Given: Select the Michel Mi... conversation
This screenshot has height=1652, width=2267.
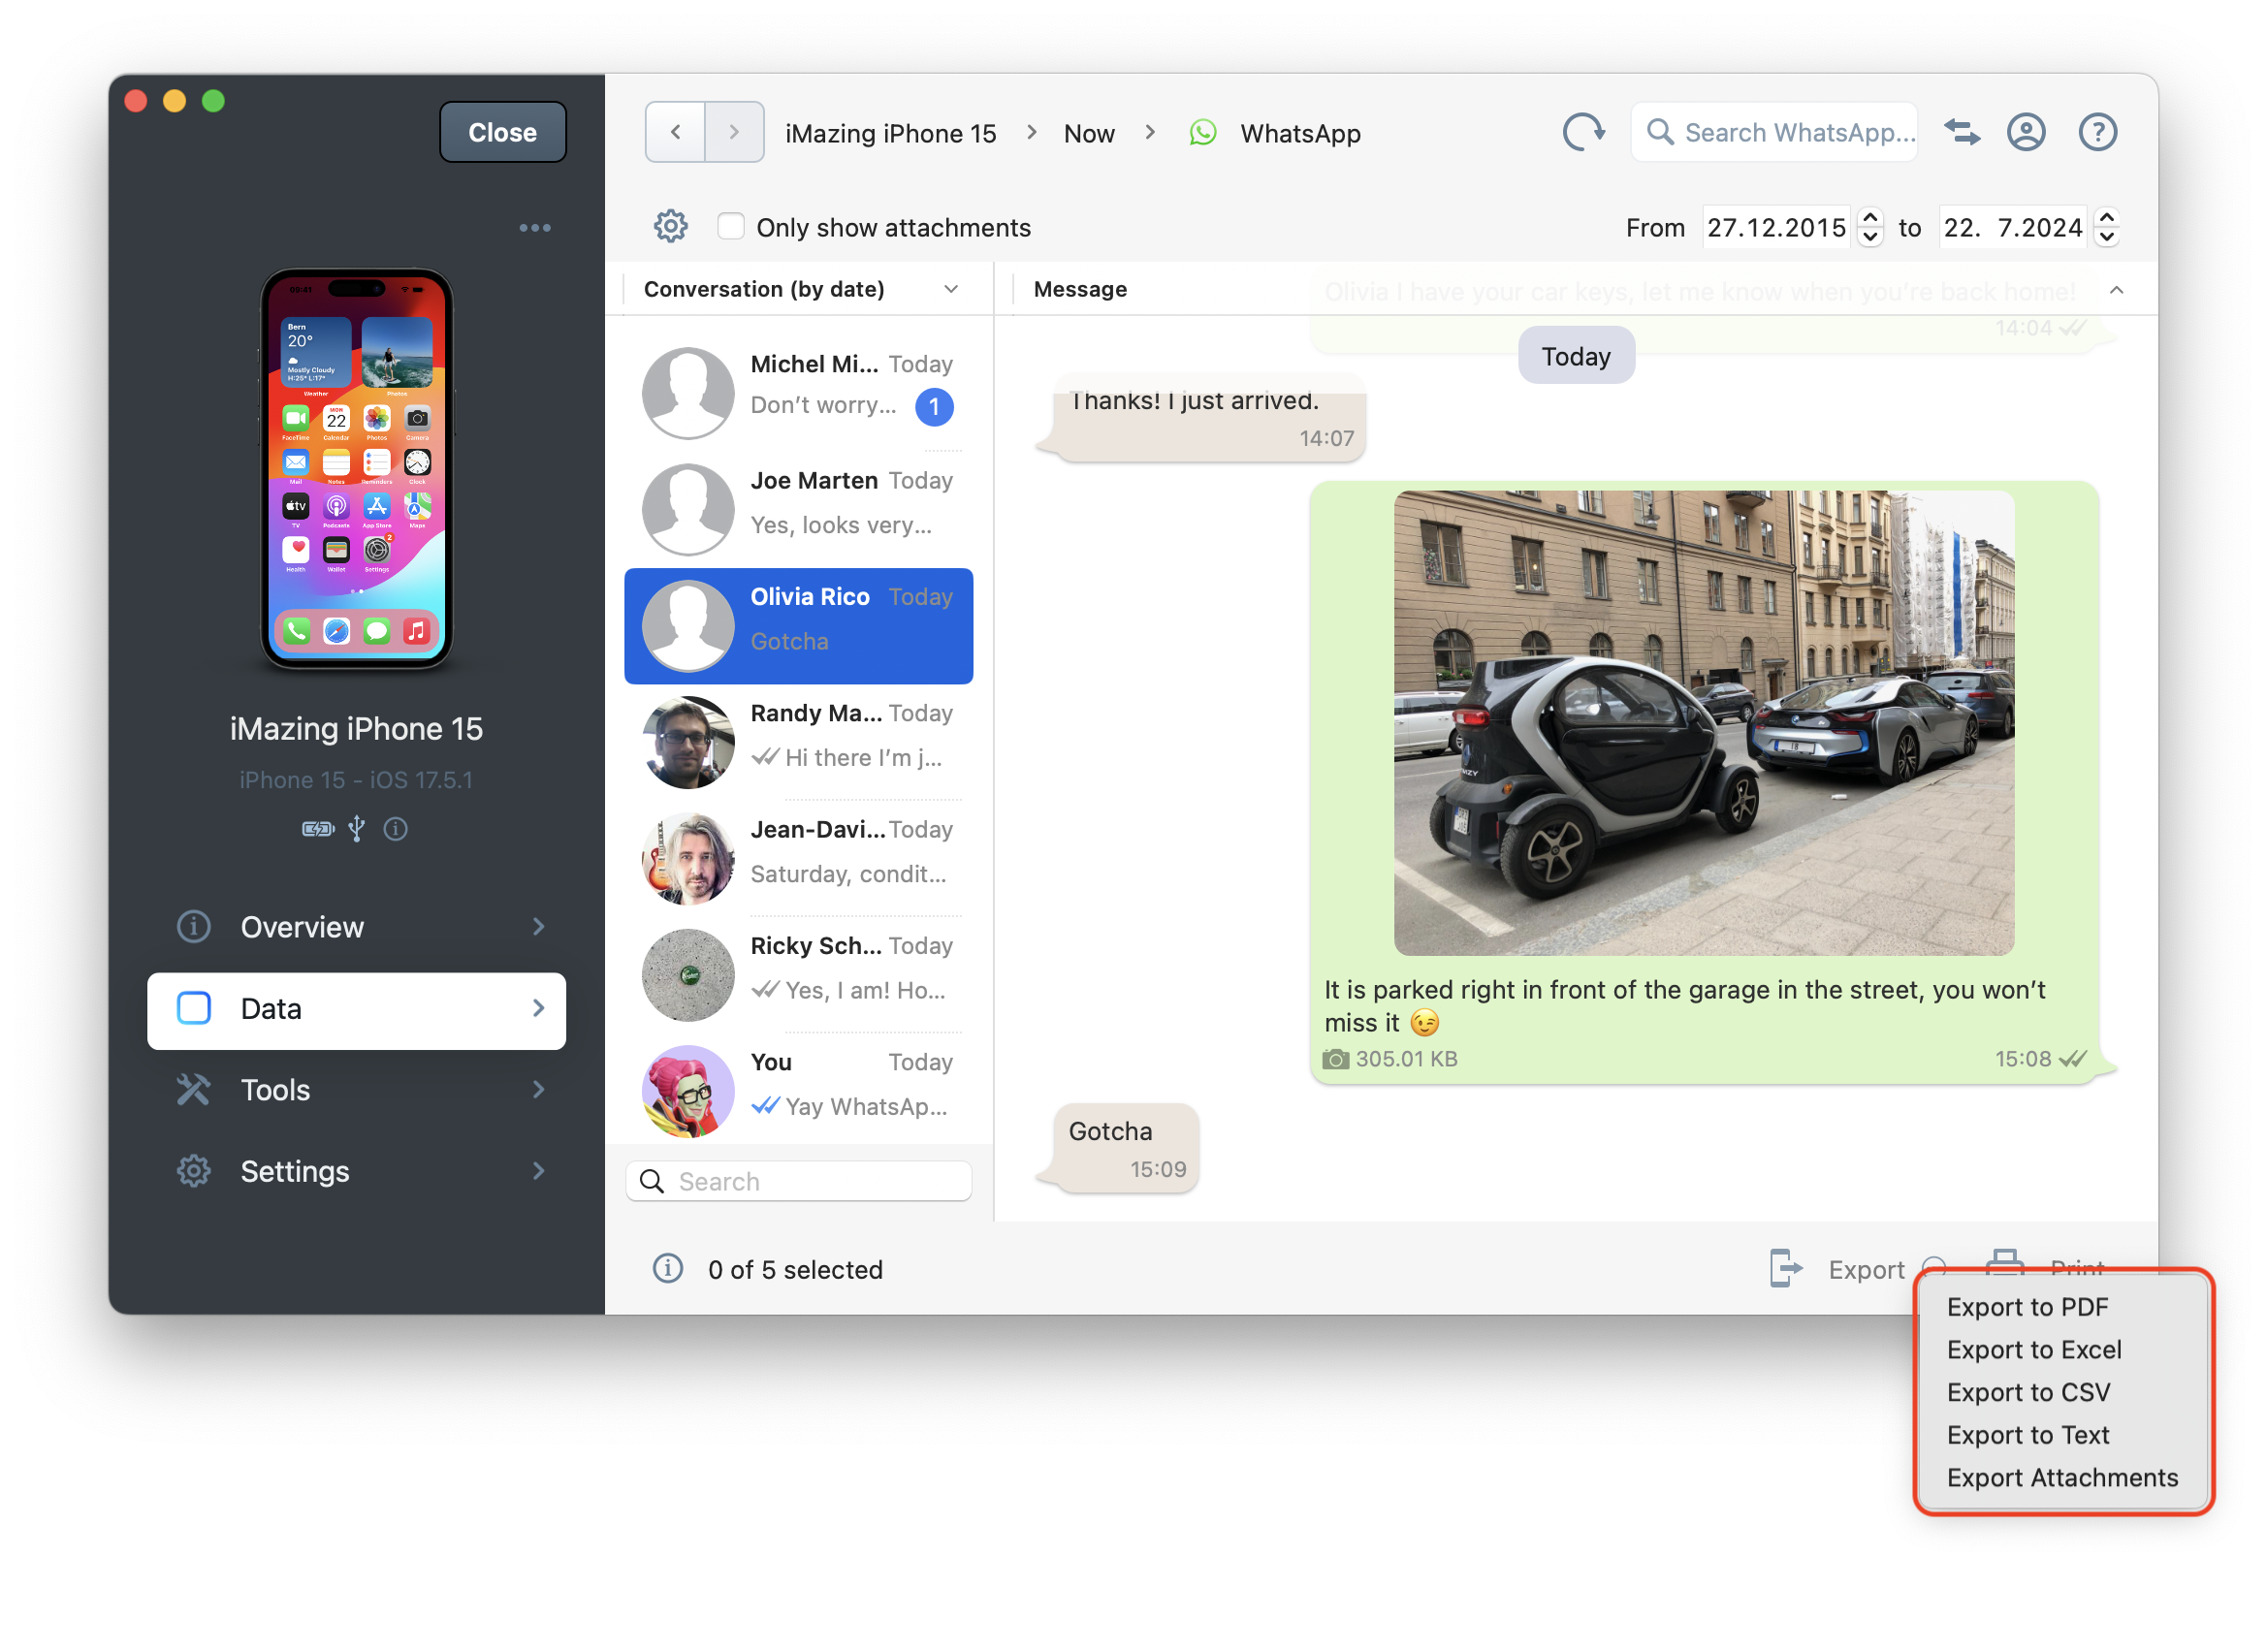Looking at the screenshot, I should coord(798,391).
